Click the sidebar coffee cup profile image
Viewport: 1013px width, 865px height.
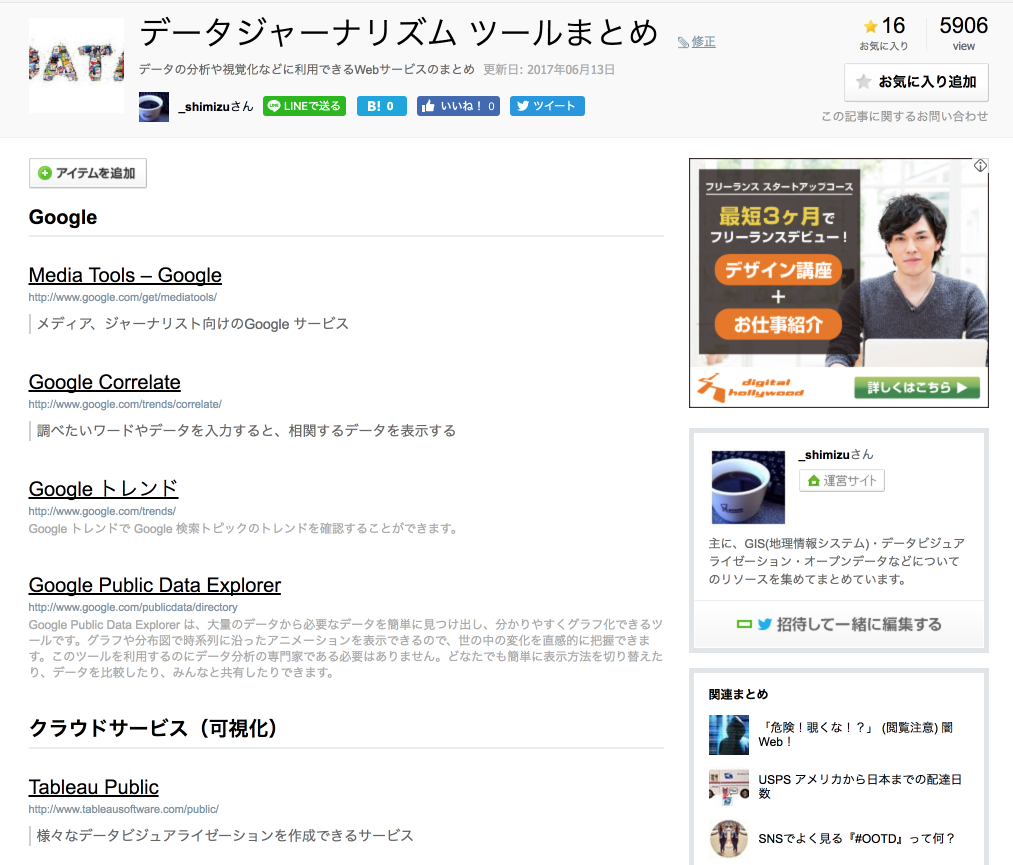(748, 487)
